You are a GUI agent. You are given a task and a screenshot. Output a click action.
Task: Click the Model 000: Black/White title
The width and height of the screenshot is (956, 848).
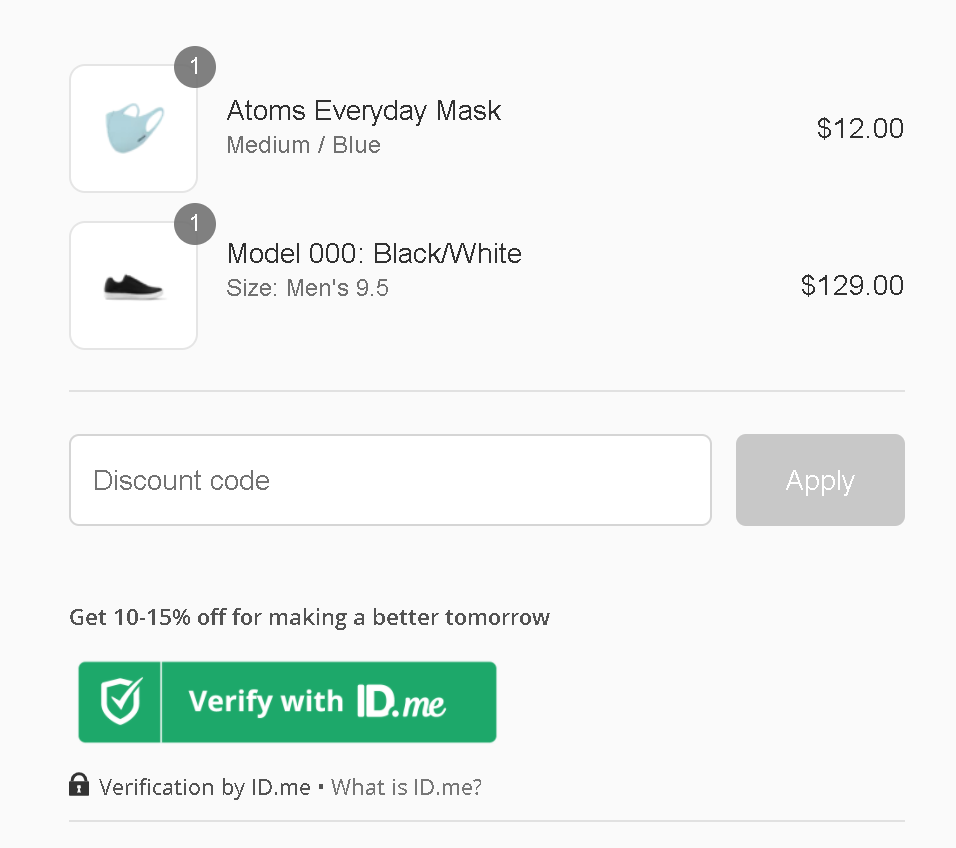(374, 254)
